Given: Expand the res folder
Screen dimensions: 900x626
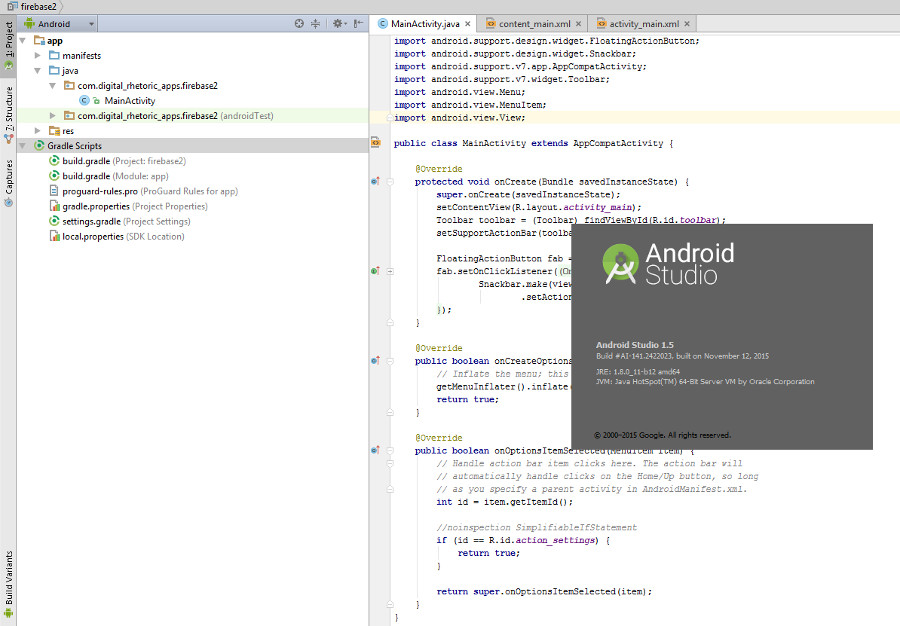Looking at the screenshot, I should [36, 130].
